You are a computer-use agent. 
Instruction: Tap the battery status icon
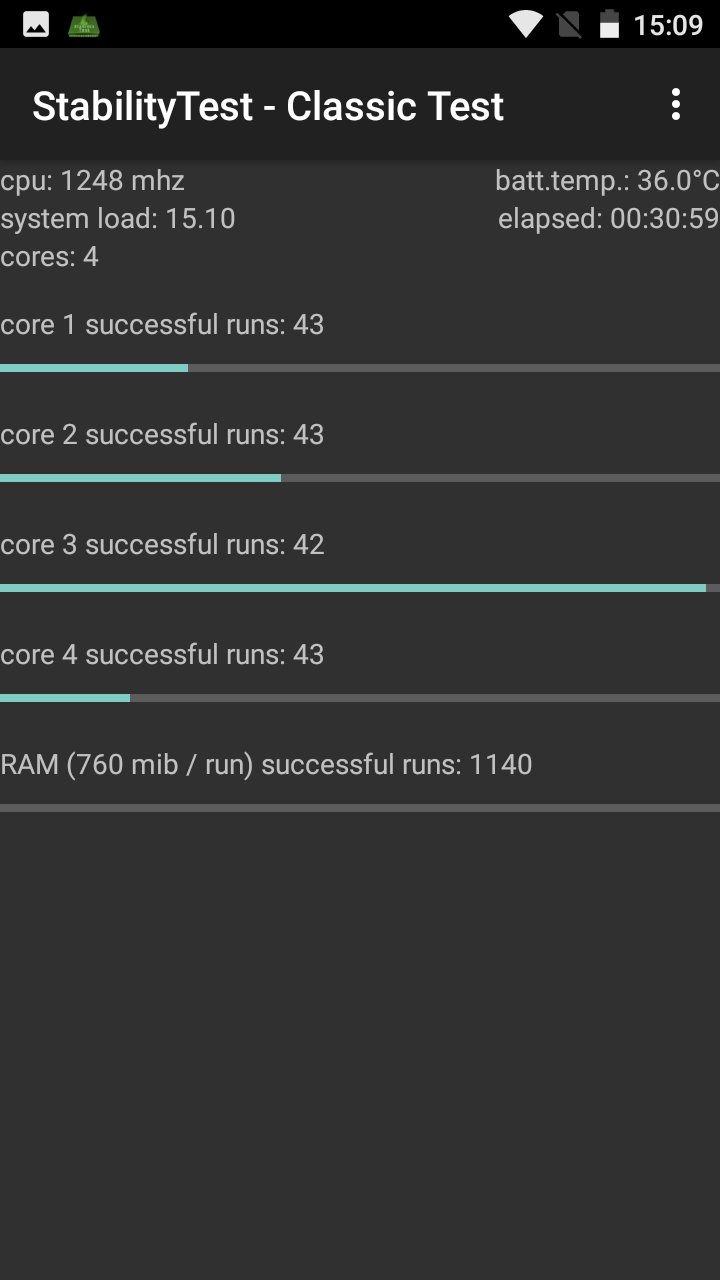(609, 24)
